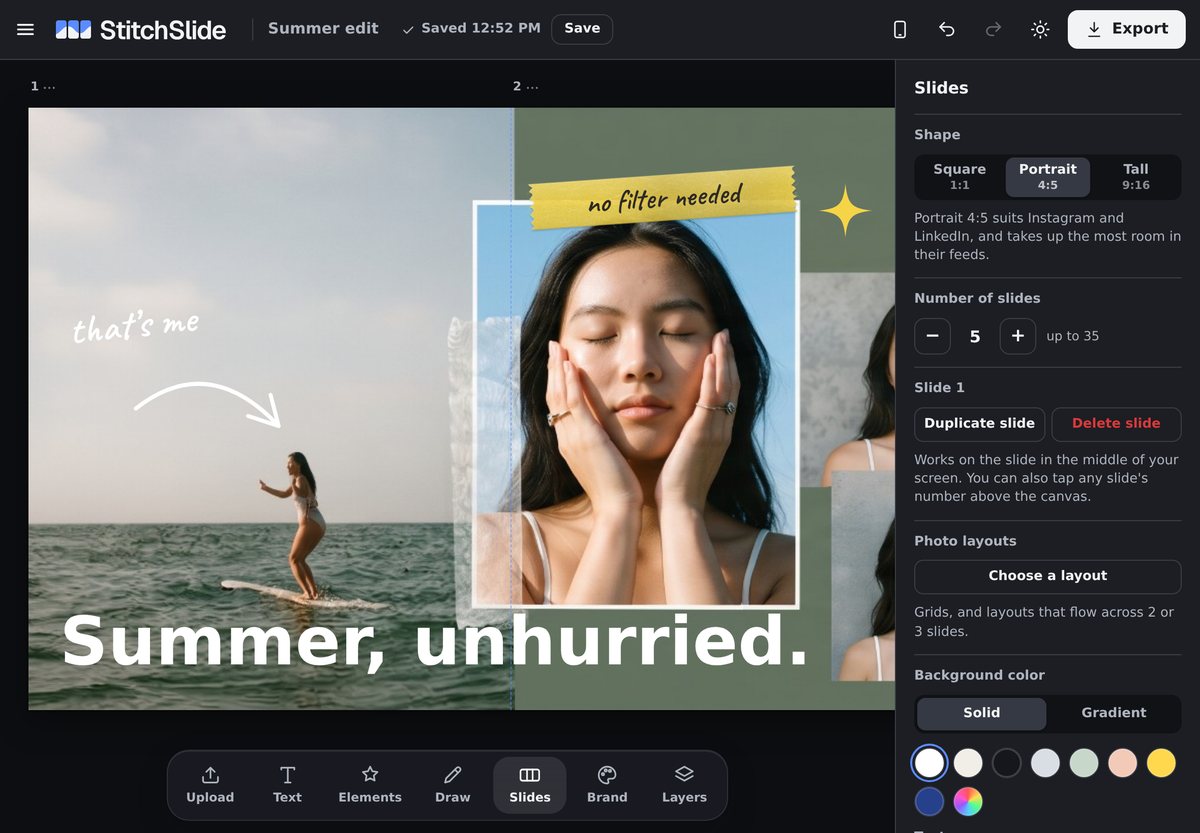
Task: Open the Brand palette tool
Action: [607, 785]
